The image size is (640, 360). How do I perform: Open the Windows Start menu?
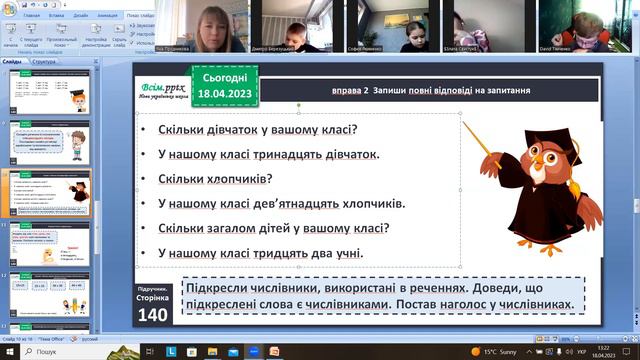(x=9, y=351)
